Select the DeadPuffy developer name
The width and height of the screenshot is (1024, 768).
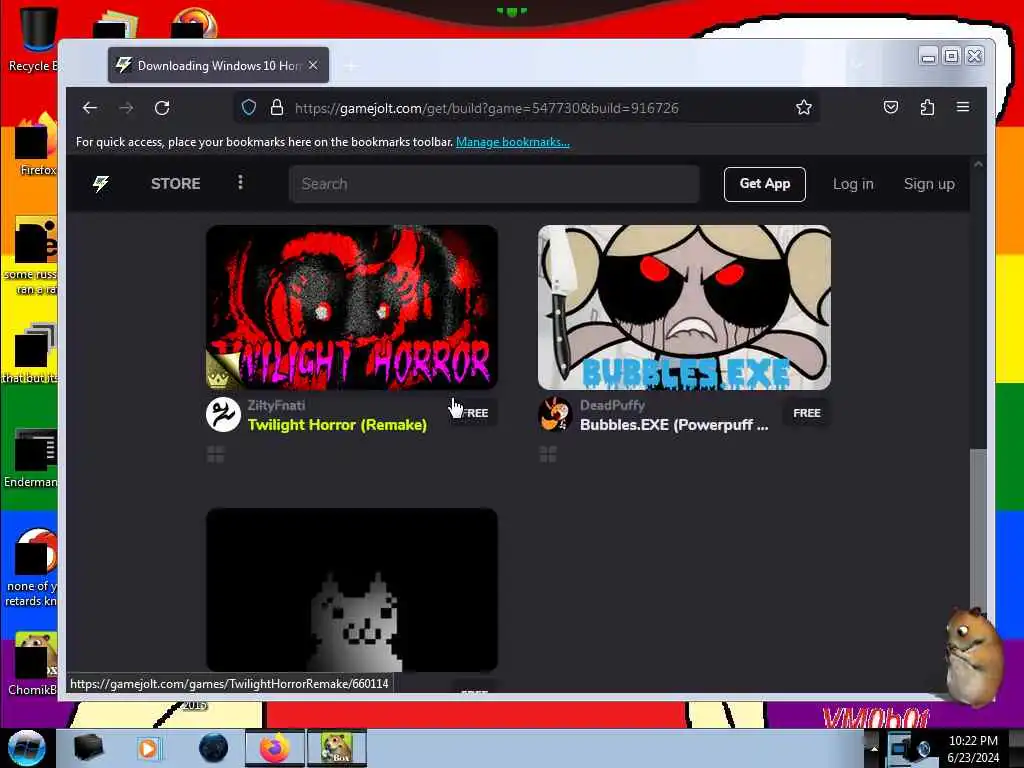coord(612,405)
